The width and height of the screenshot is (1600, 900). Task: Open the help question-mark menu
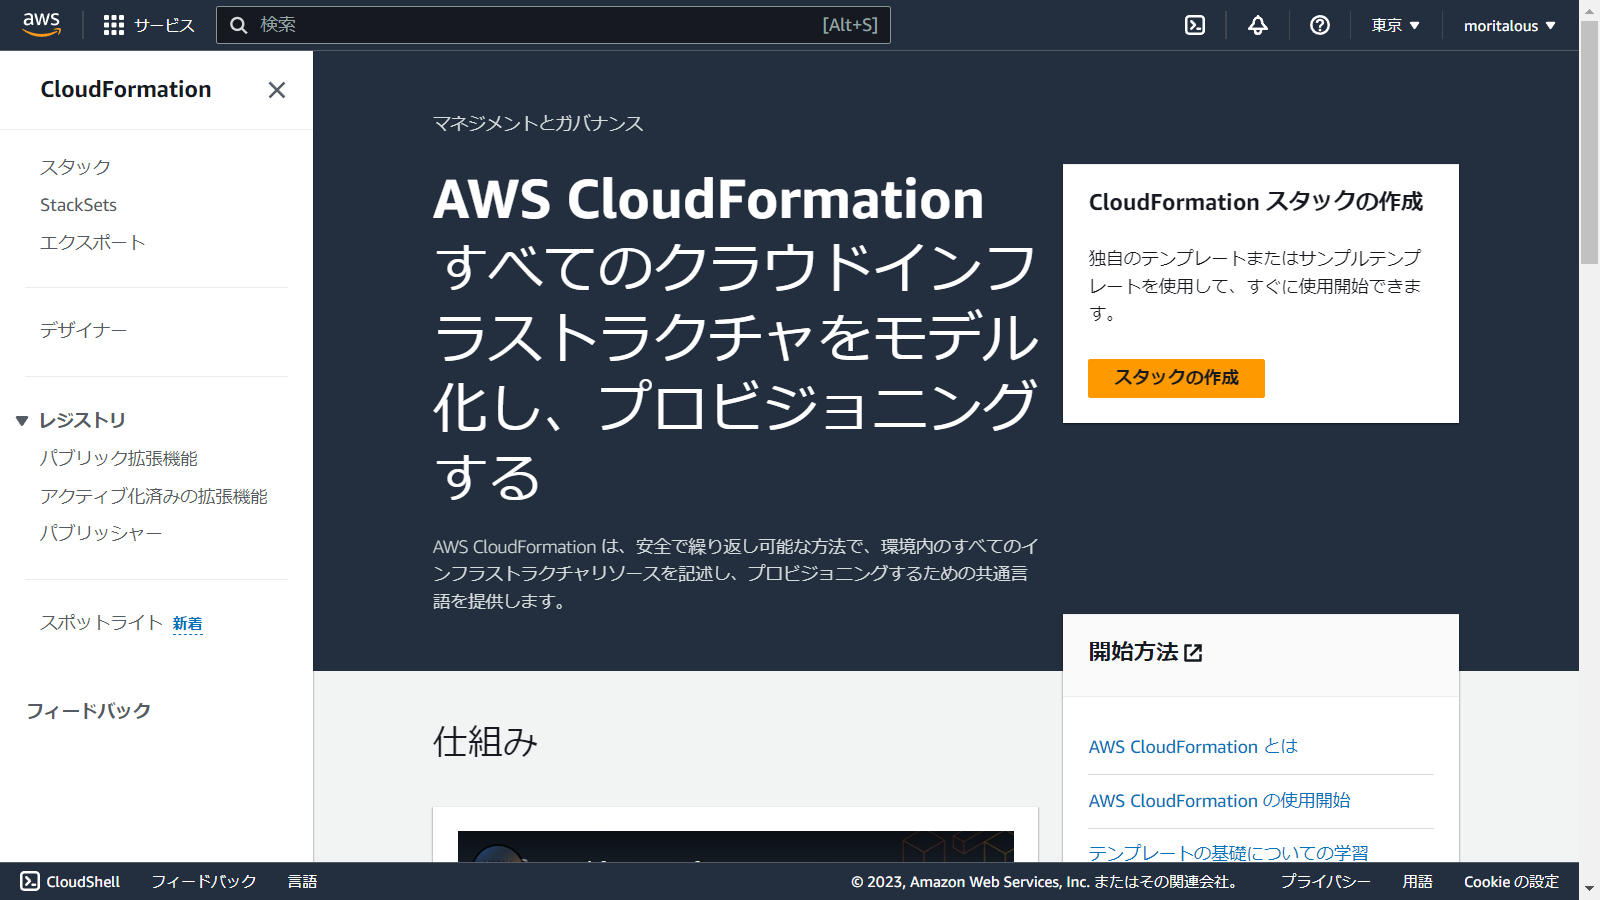(1319, 25)
